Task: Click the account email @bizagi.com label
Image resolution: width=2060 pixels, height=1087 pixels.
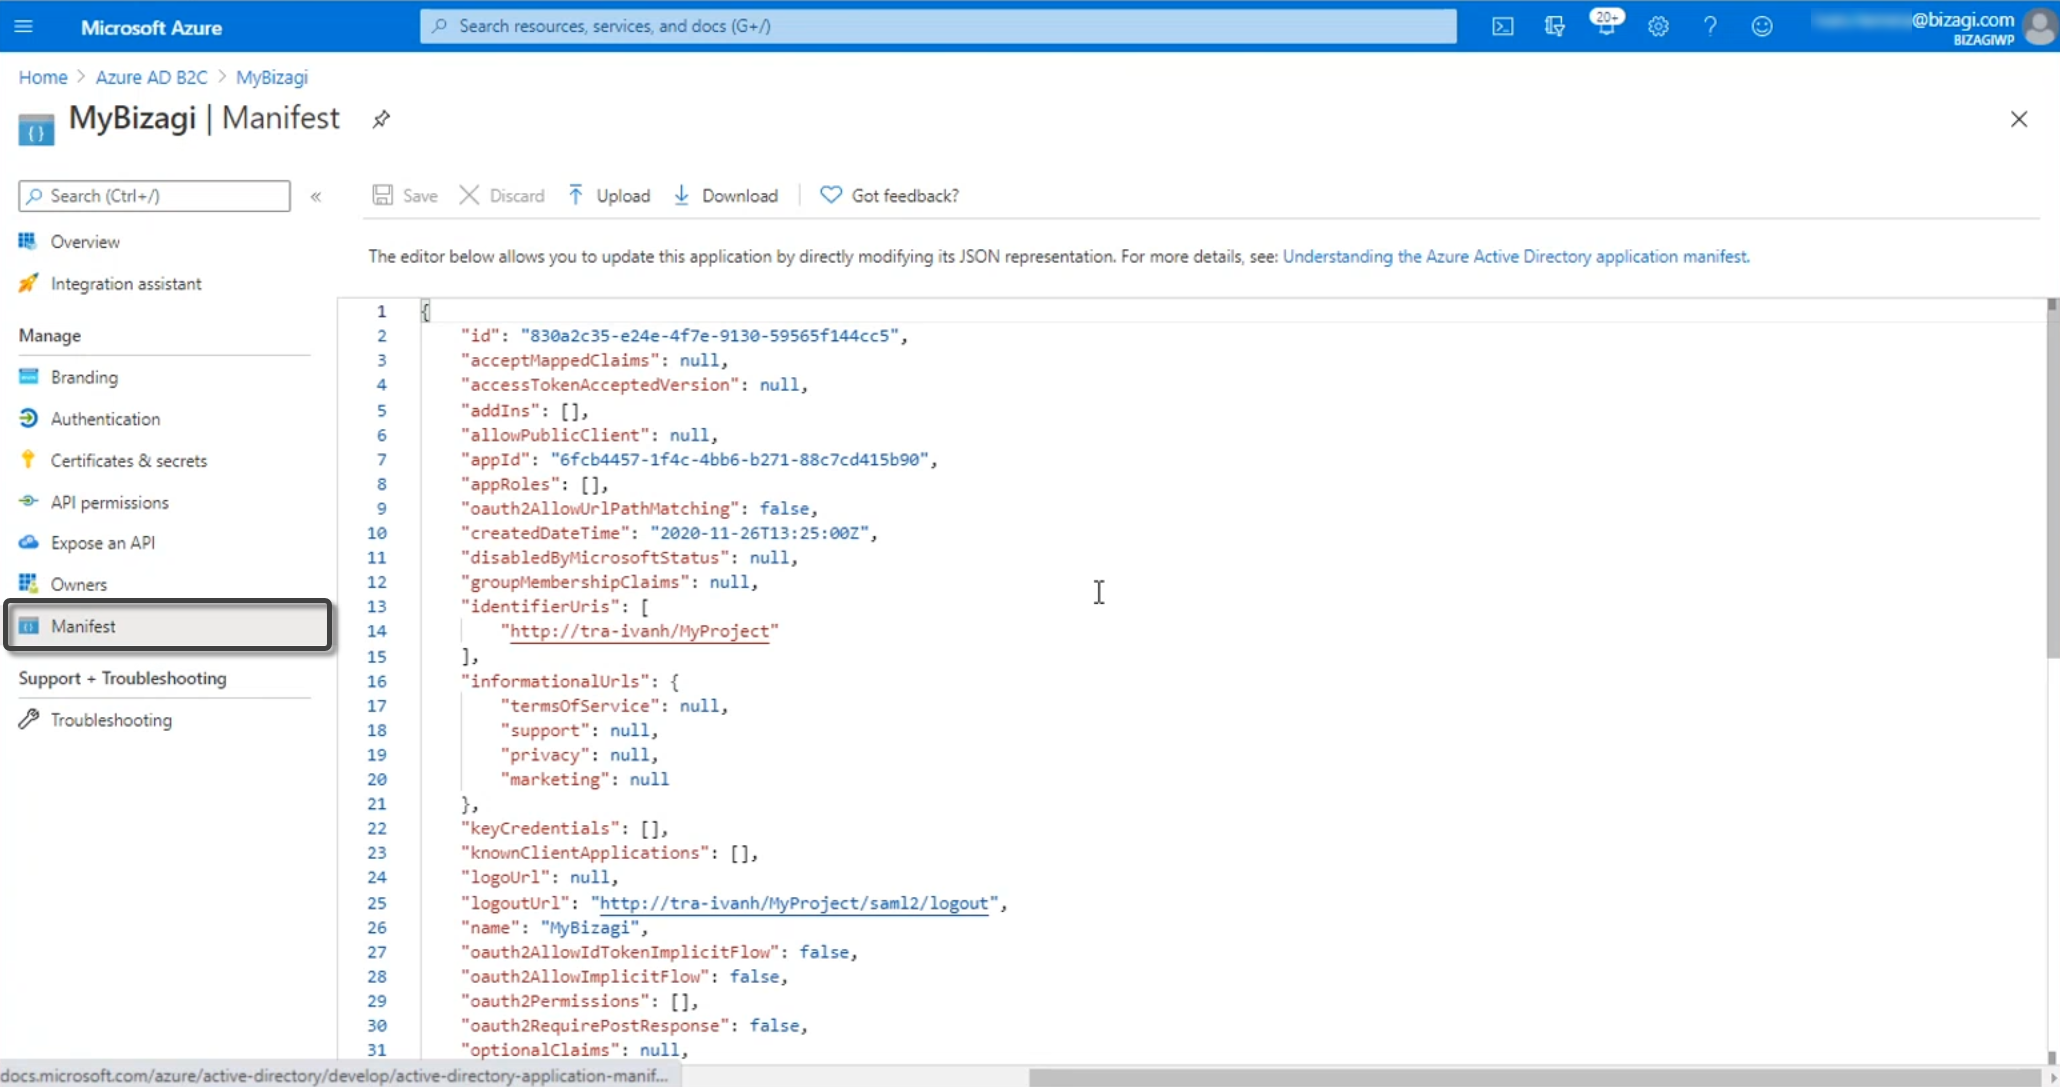Action: [1962, 20]
